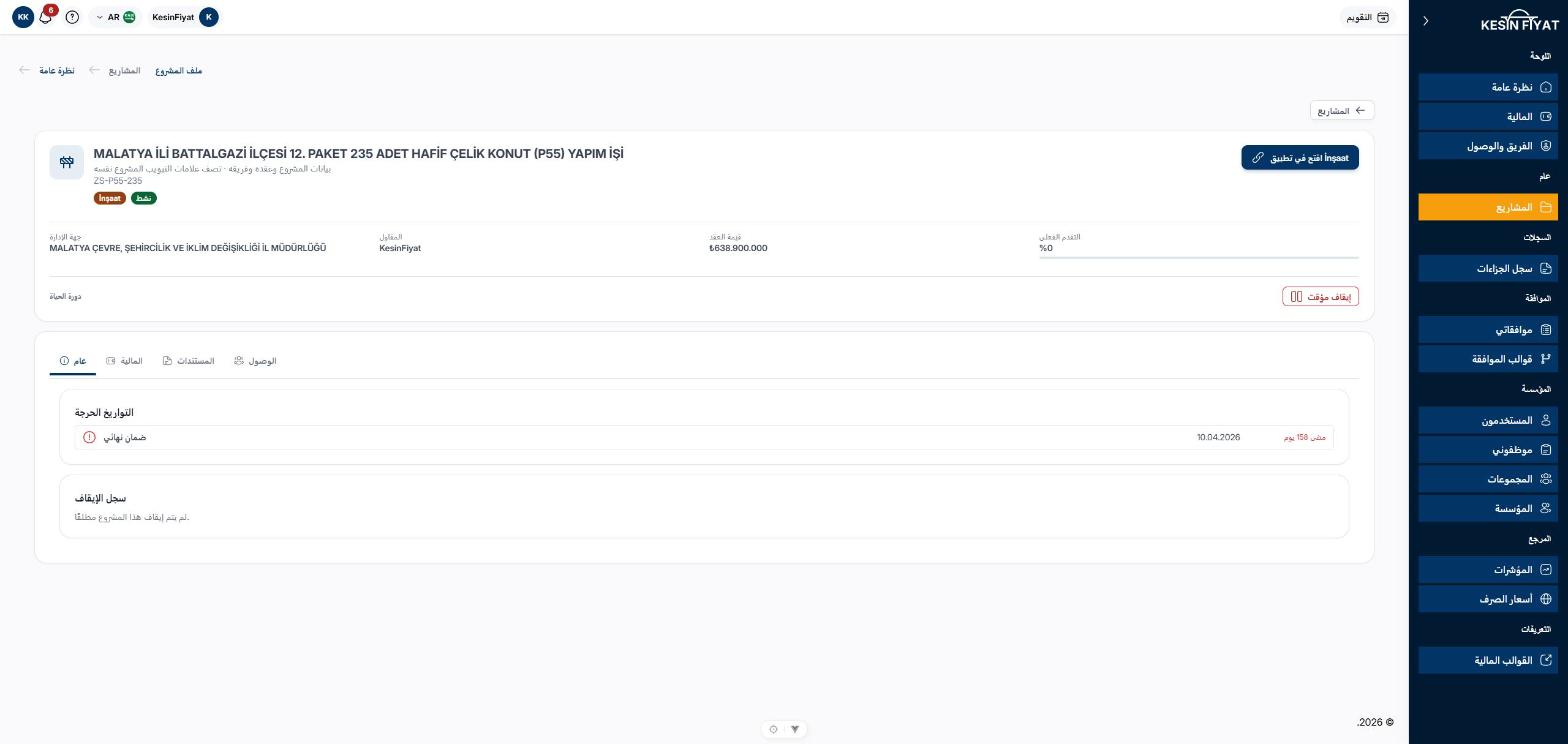1568x744 pixels.
Task: Open the KesinFiyat organization switcher
Action: pyautogui.click(x=185, y=17)
